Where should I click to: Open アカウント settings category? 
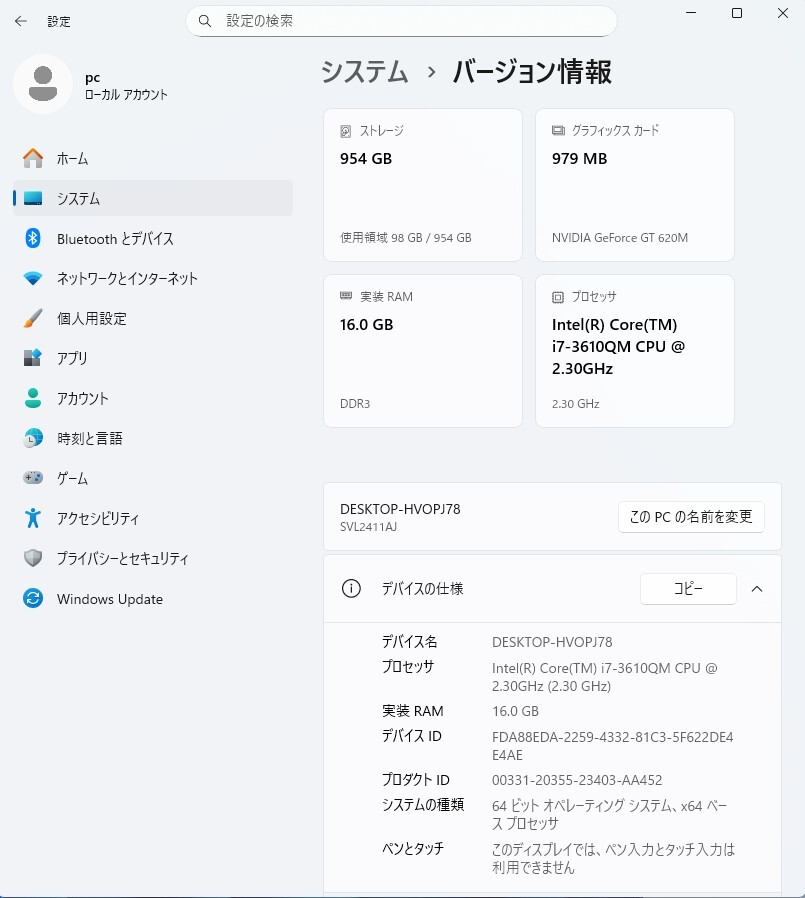(x=82, y=398)
